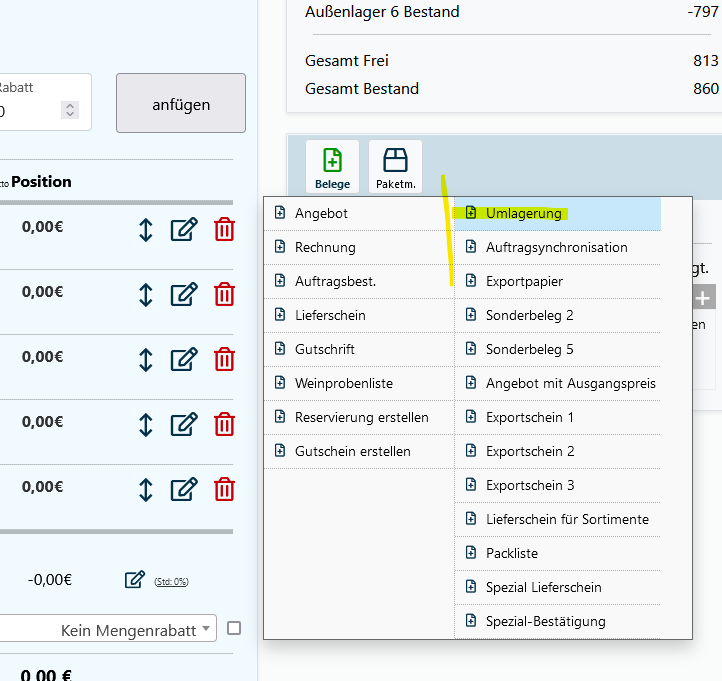
Task: Select Umlagerung from the menu
Action: [523, 213]
